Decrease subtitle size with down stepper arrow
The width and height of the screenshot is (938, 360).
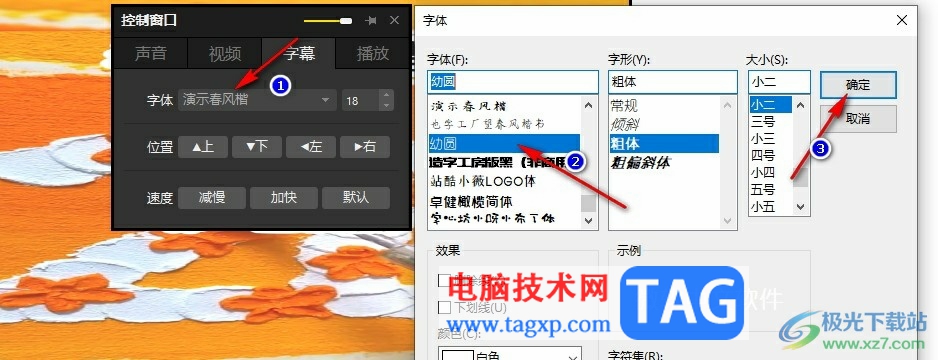tap(386, 106)
